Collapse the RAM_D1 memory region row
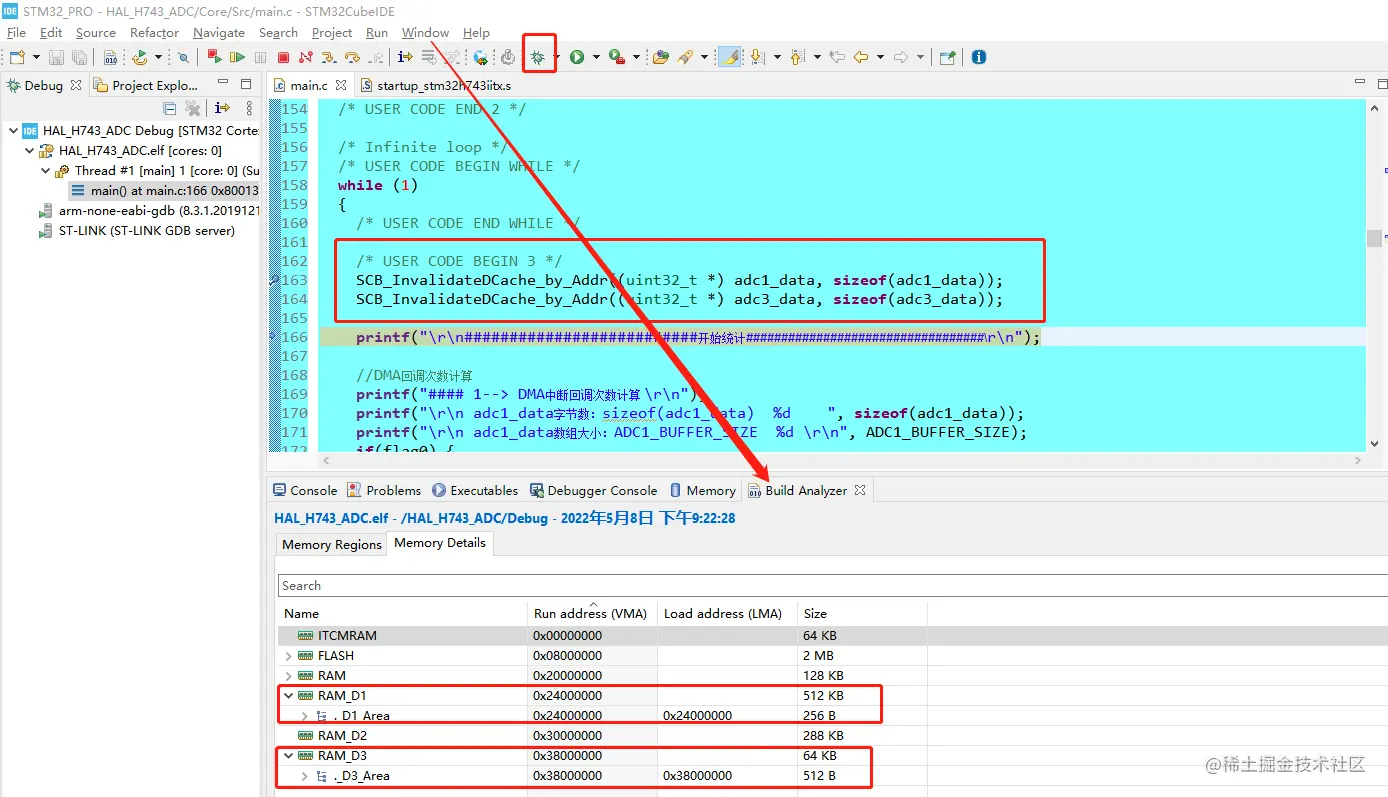Viewport: 1388px width, 797px height. pos(289,696)
